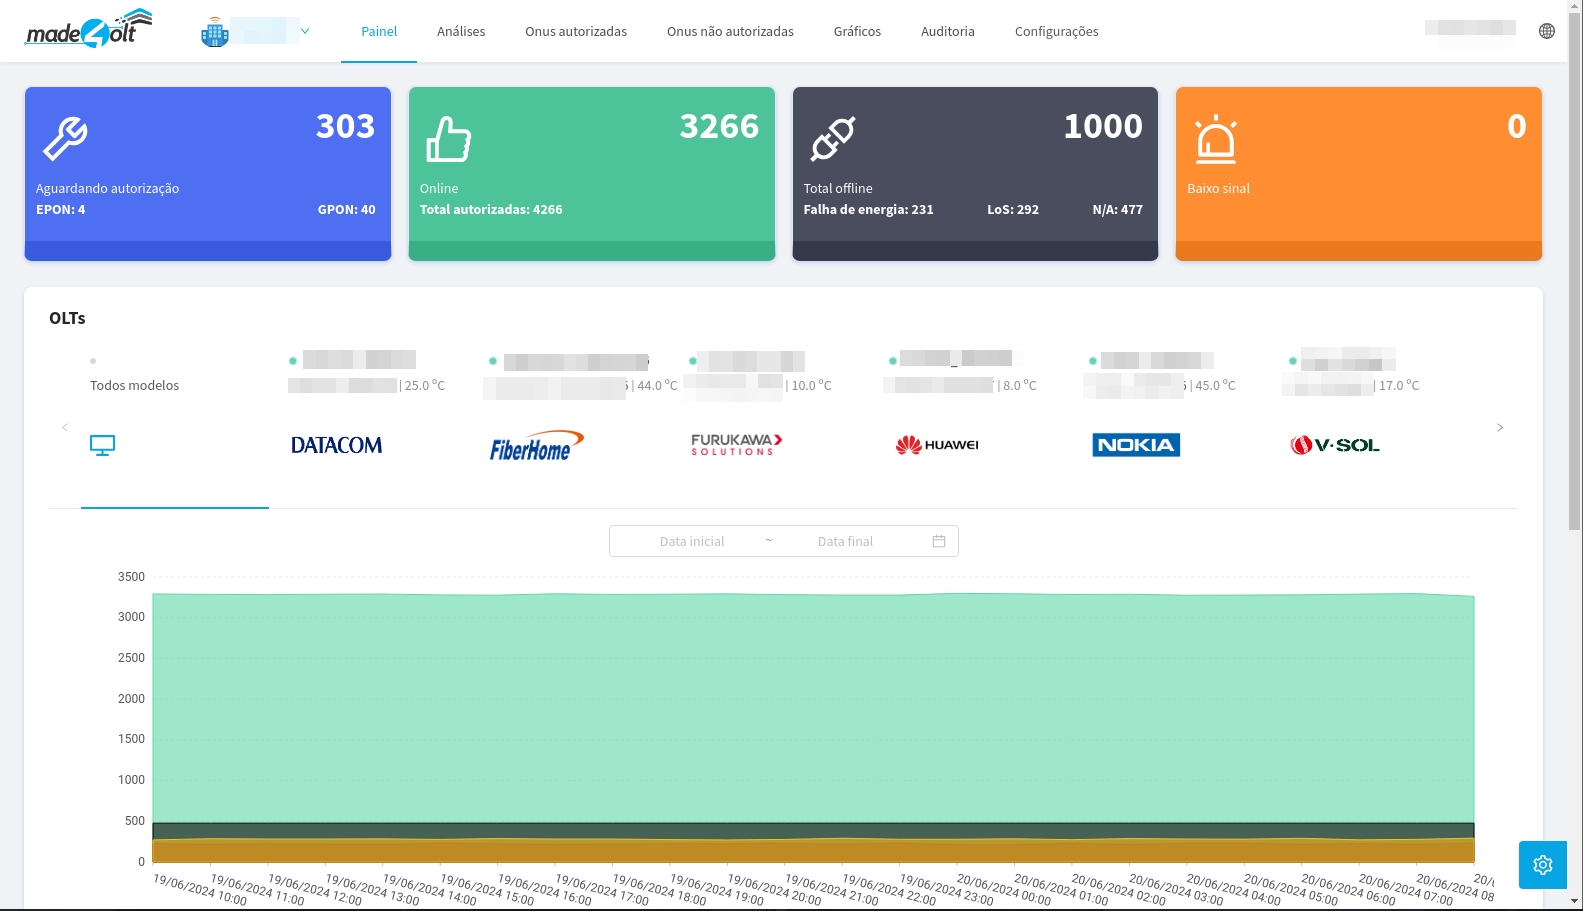This screenshot has height=911, width=1583.
Task: Click the page vertical scrollbar
Action: [x=1575, y=270]
